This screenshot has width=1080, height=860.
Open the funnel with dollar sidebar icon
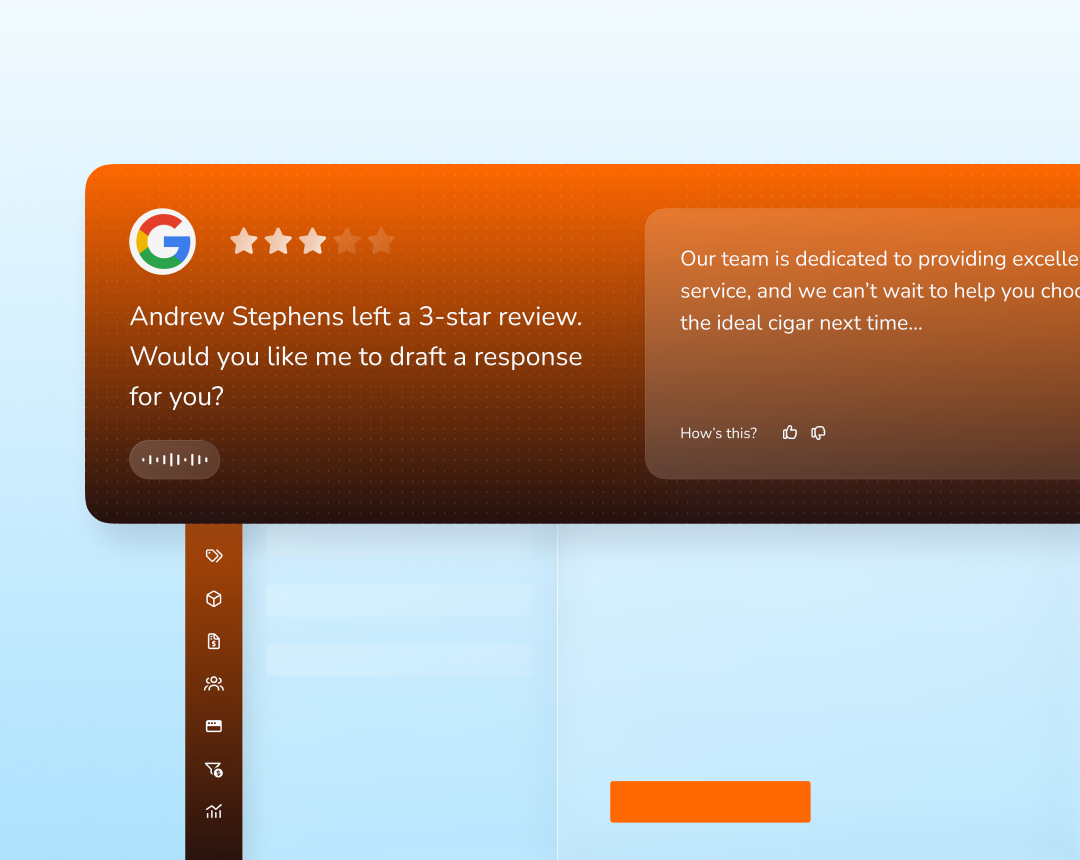click(214, 769)
